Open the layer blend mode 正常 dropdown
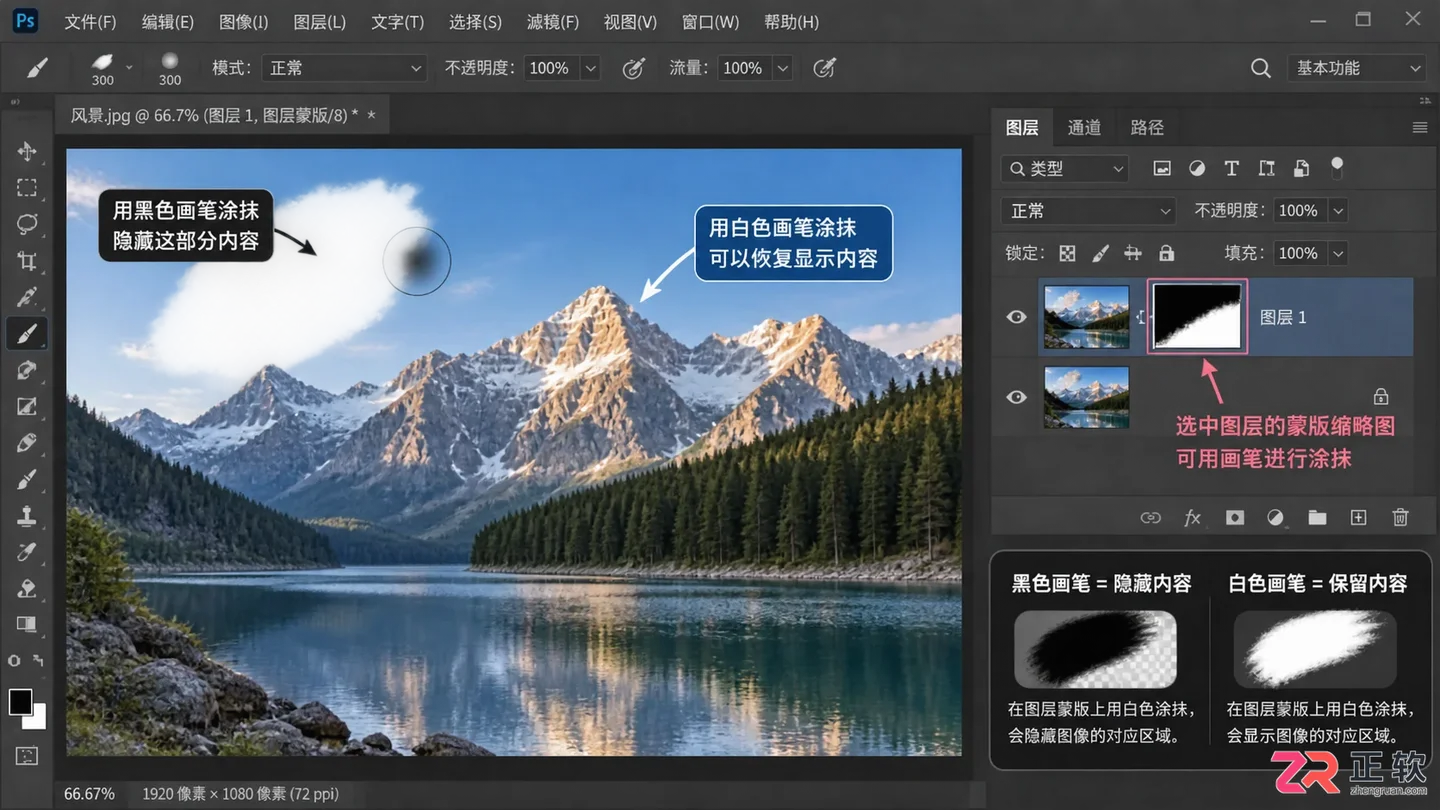 1089,211
